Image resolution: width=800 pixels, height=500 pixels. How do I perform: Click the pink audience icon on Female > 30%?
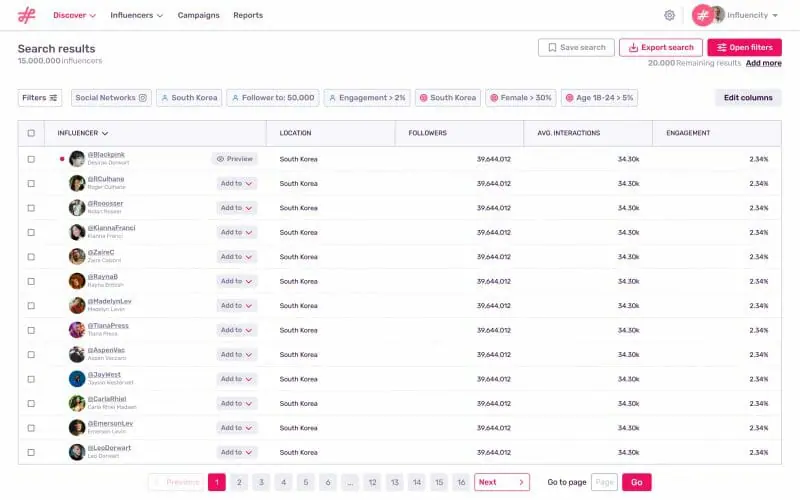(494, 98)
